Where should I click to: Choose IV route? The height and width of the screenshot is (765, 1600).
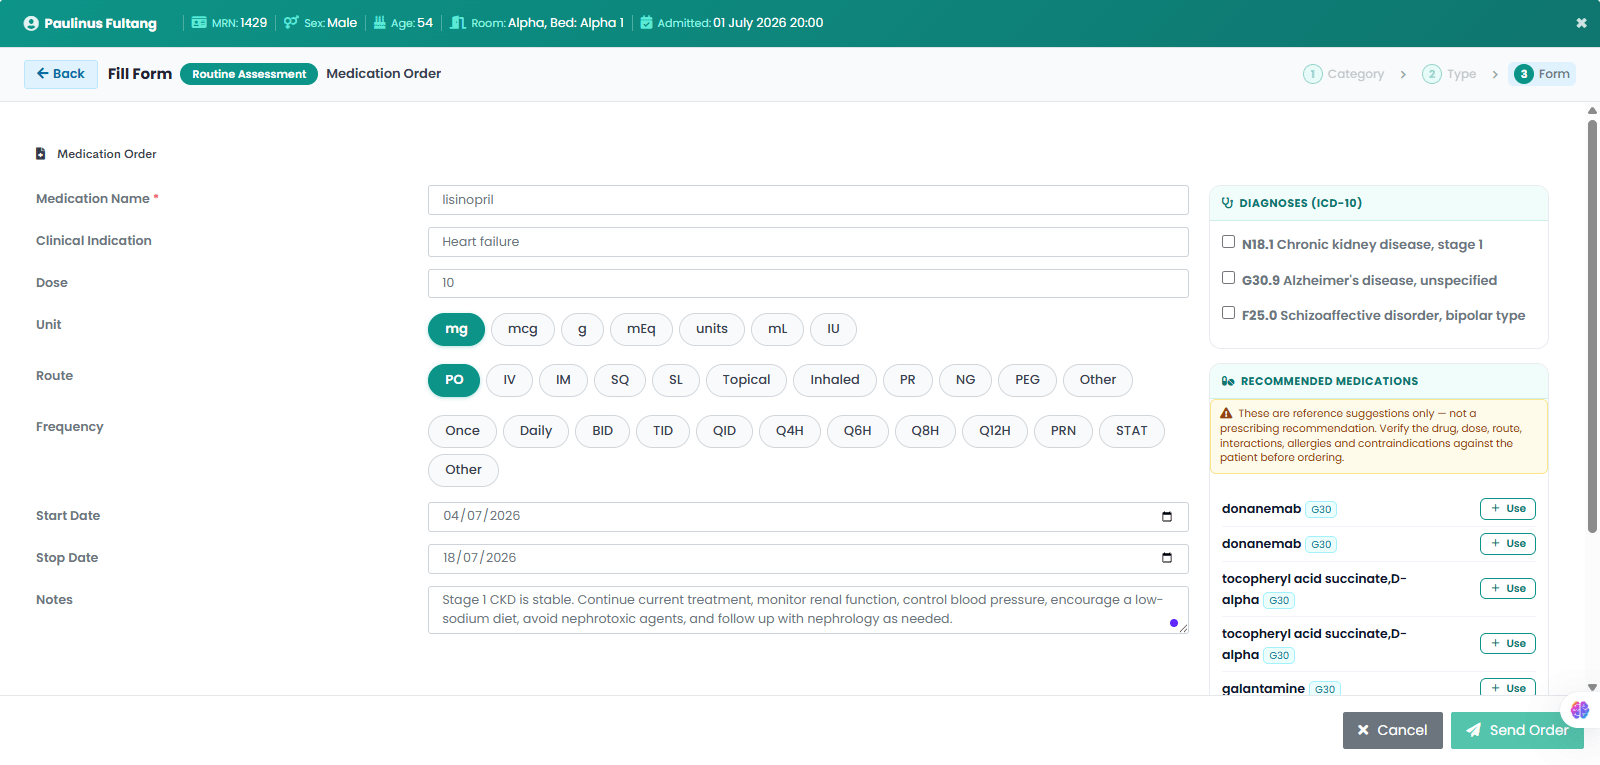point(509,380)
